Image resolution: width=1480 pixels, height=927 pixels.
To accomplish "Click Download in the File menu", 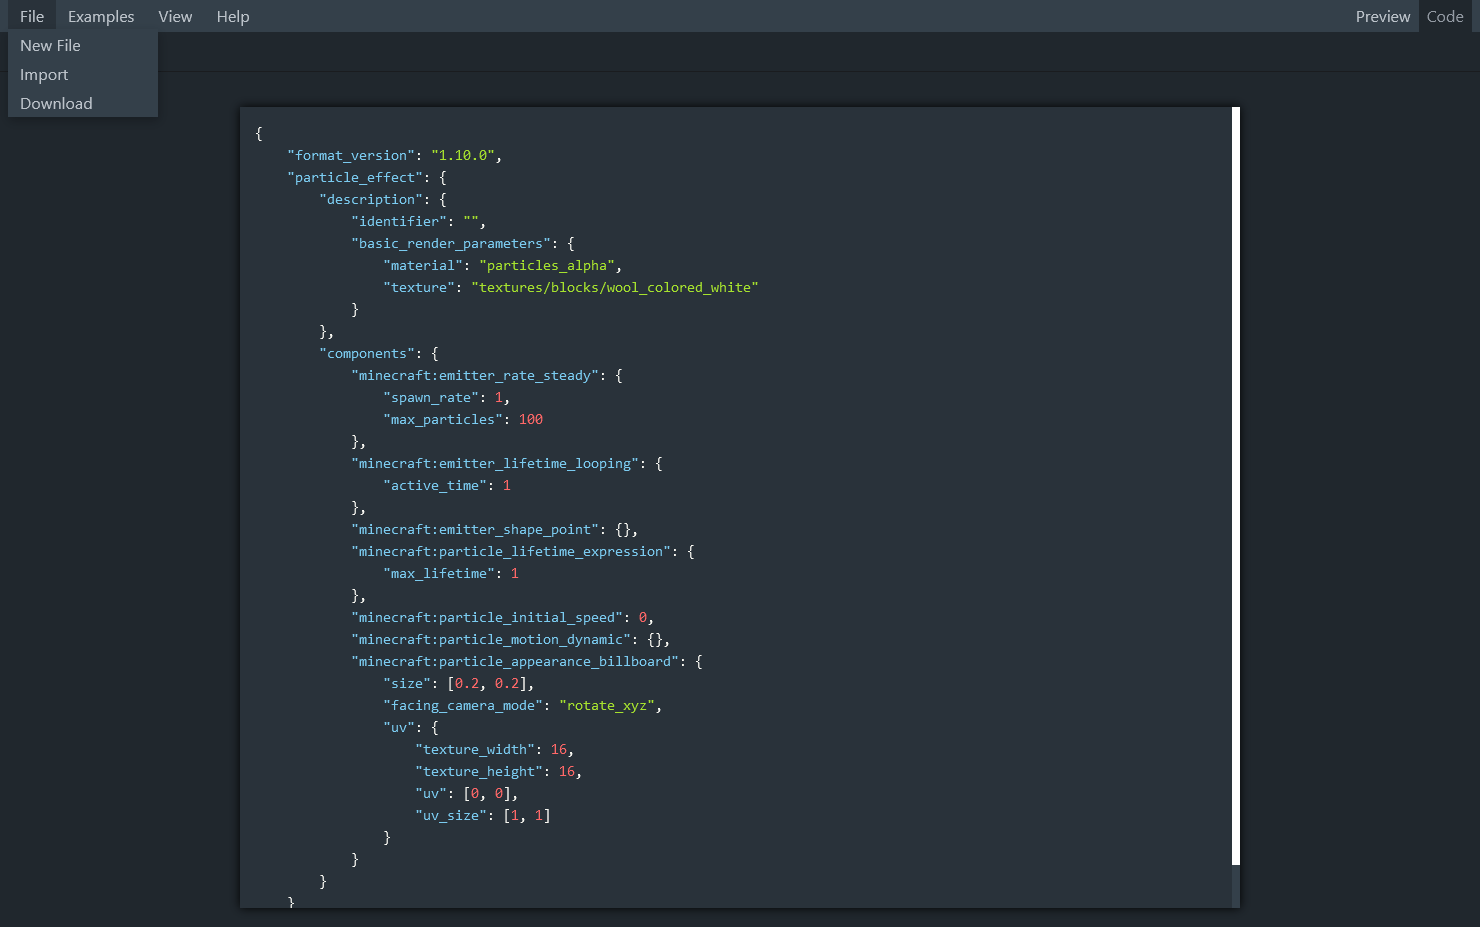I will 83,104.
